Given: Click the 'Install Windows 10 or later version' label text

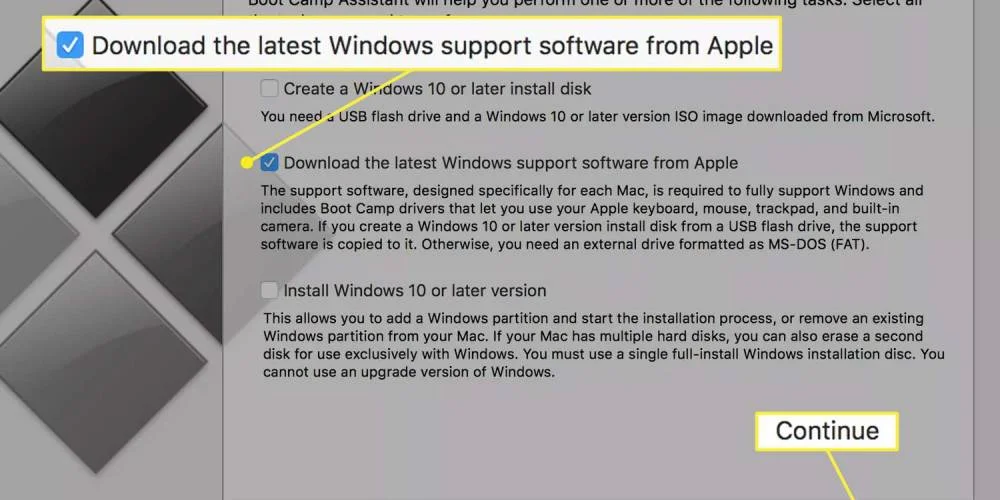Looking at the screenshot, I should [415, 291].
